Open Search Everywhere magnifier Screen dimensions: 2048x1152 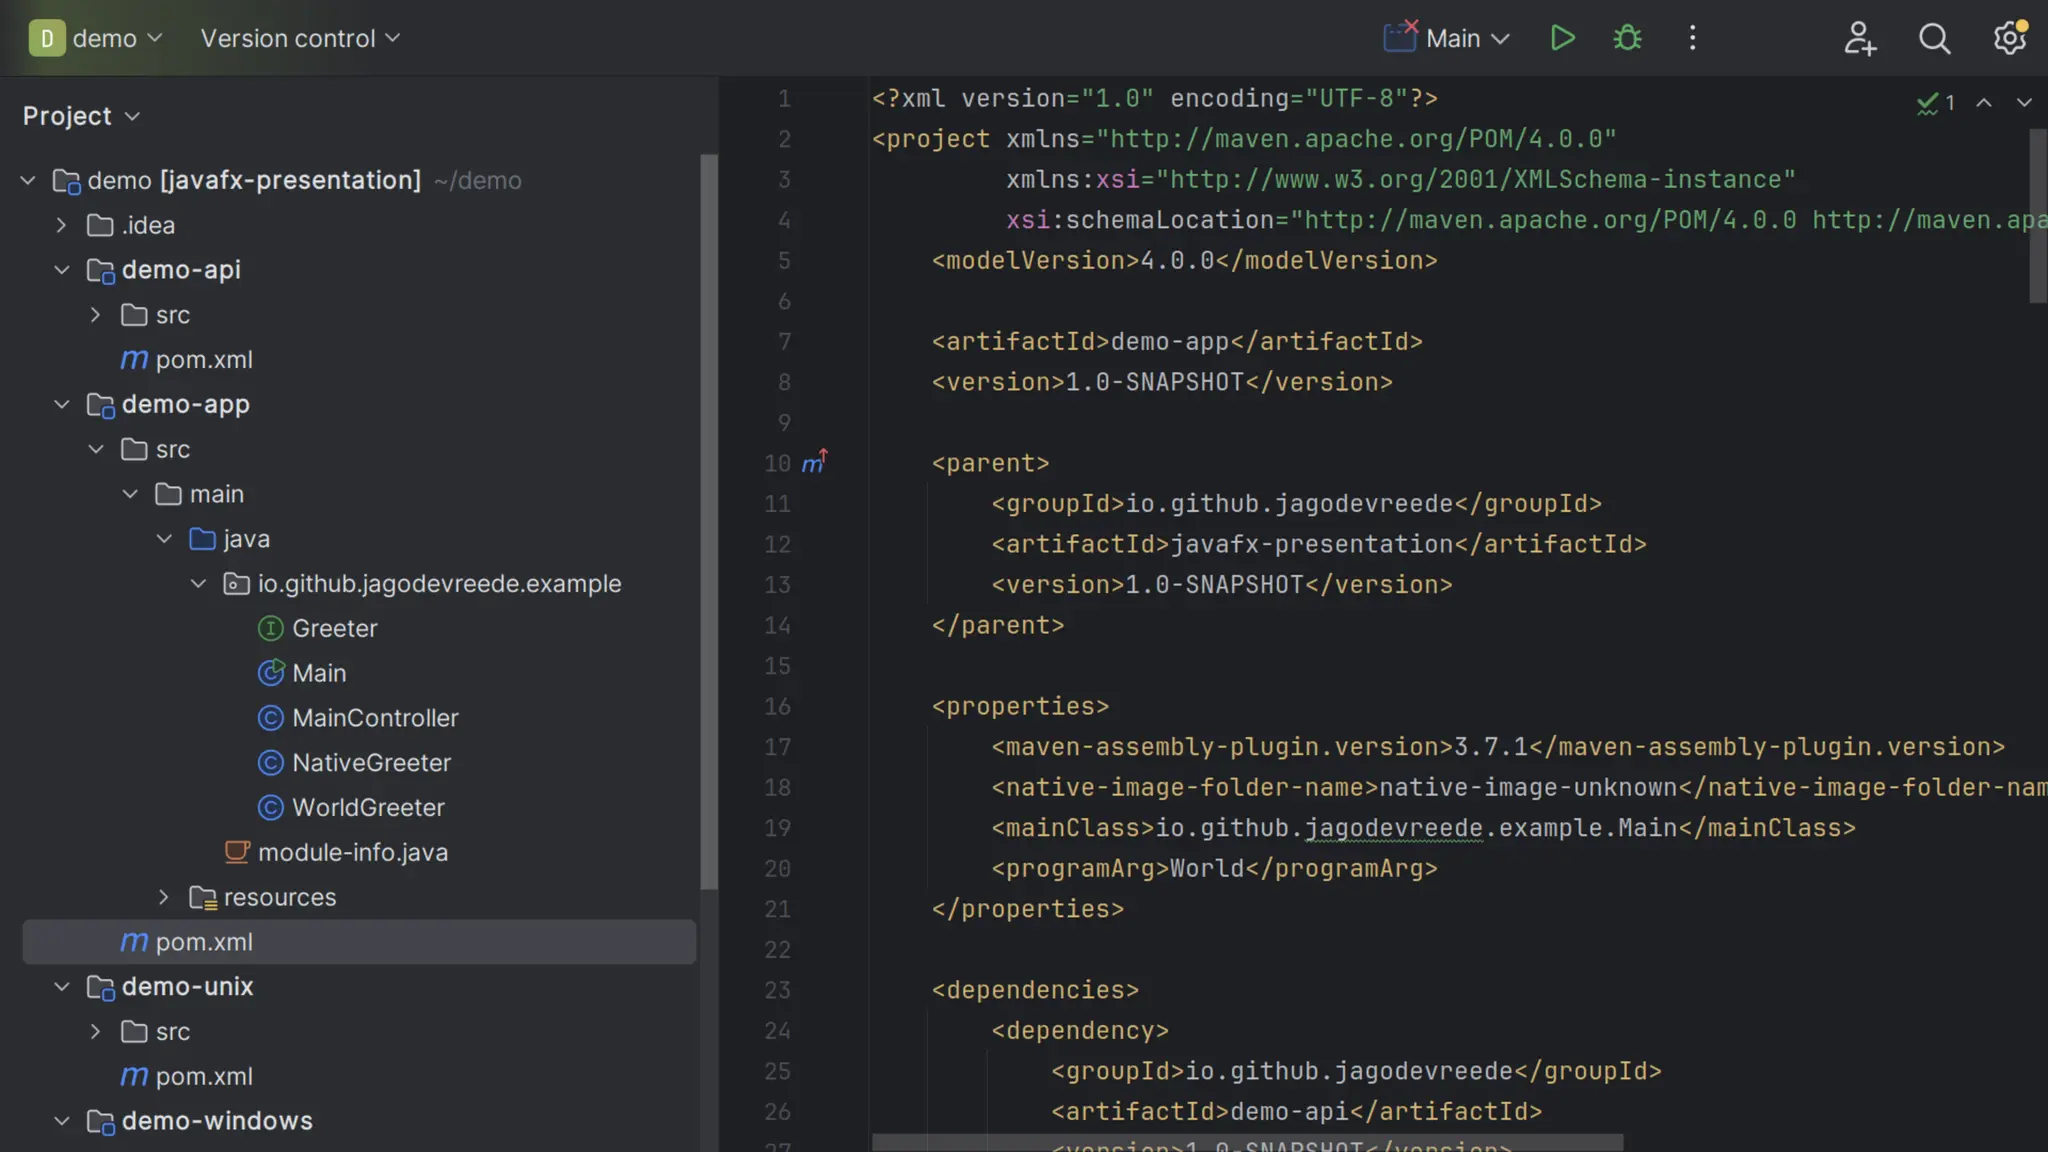point(1934,38)
